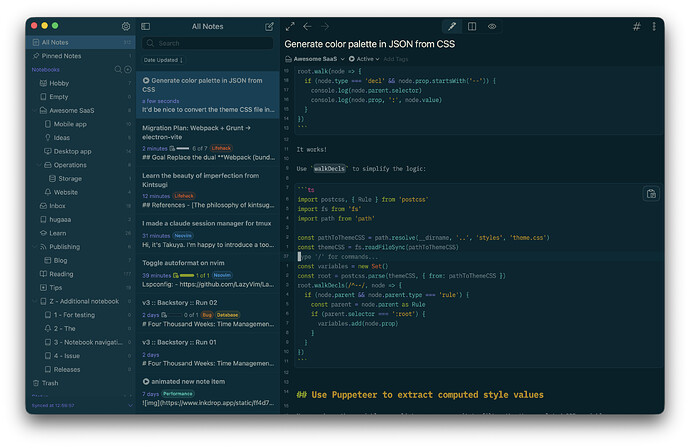
Task: Open the Website notebook
Action: click(81, 192)
